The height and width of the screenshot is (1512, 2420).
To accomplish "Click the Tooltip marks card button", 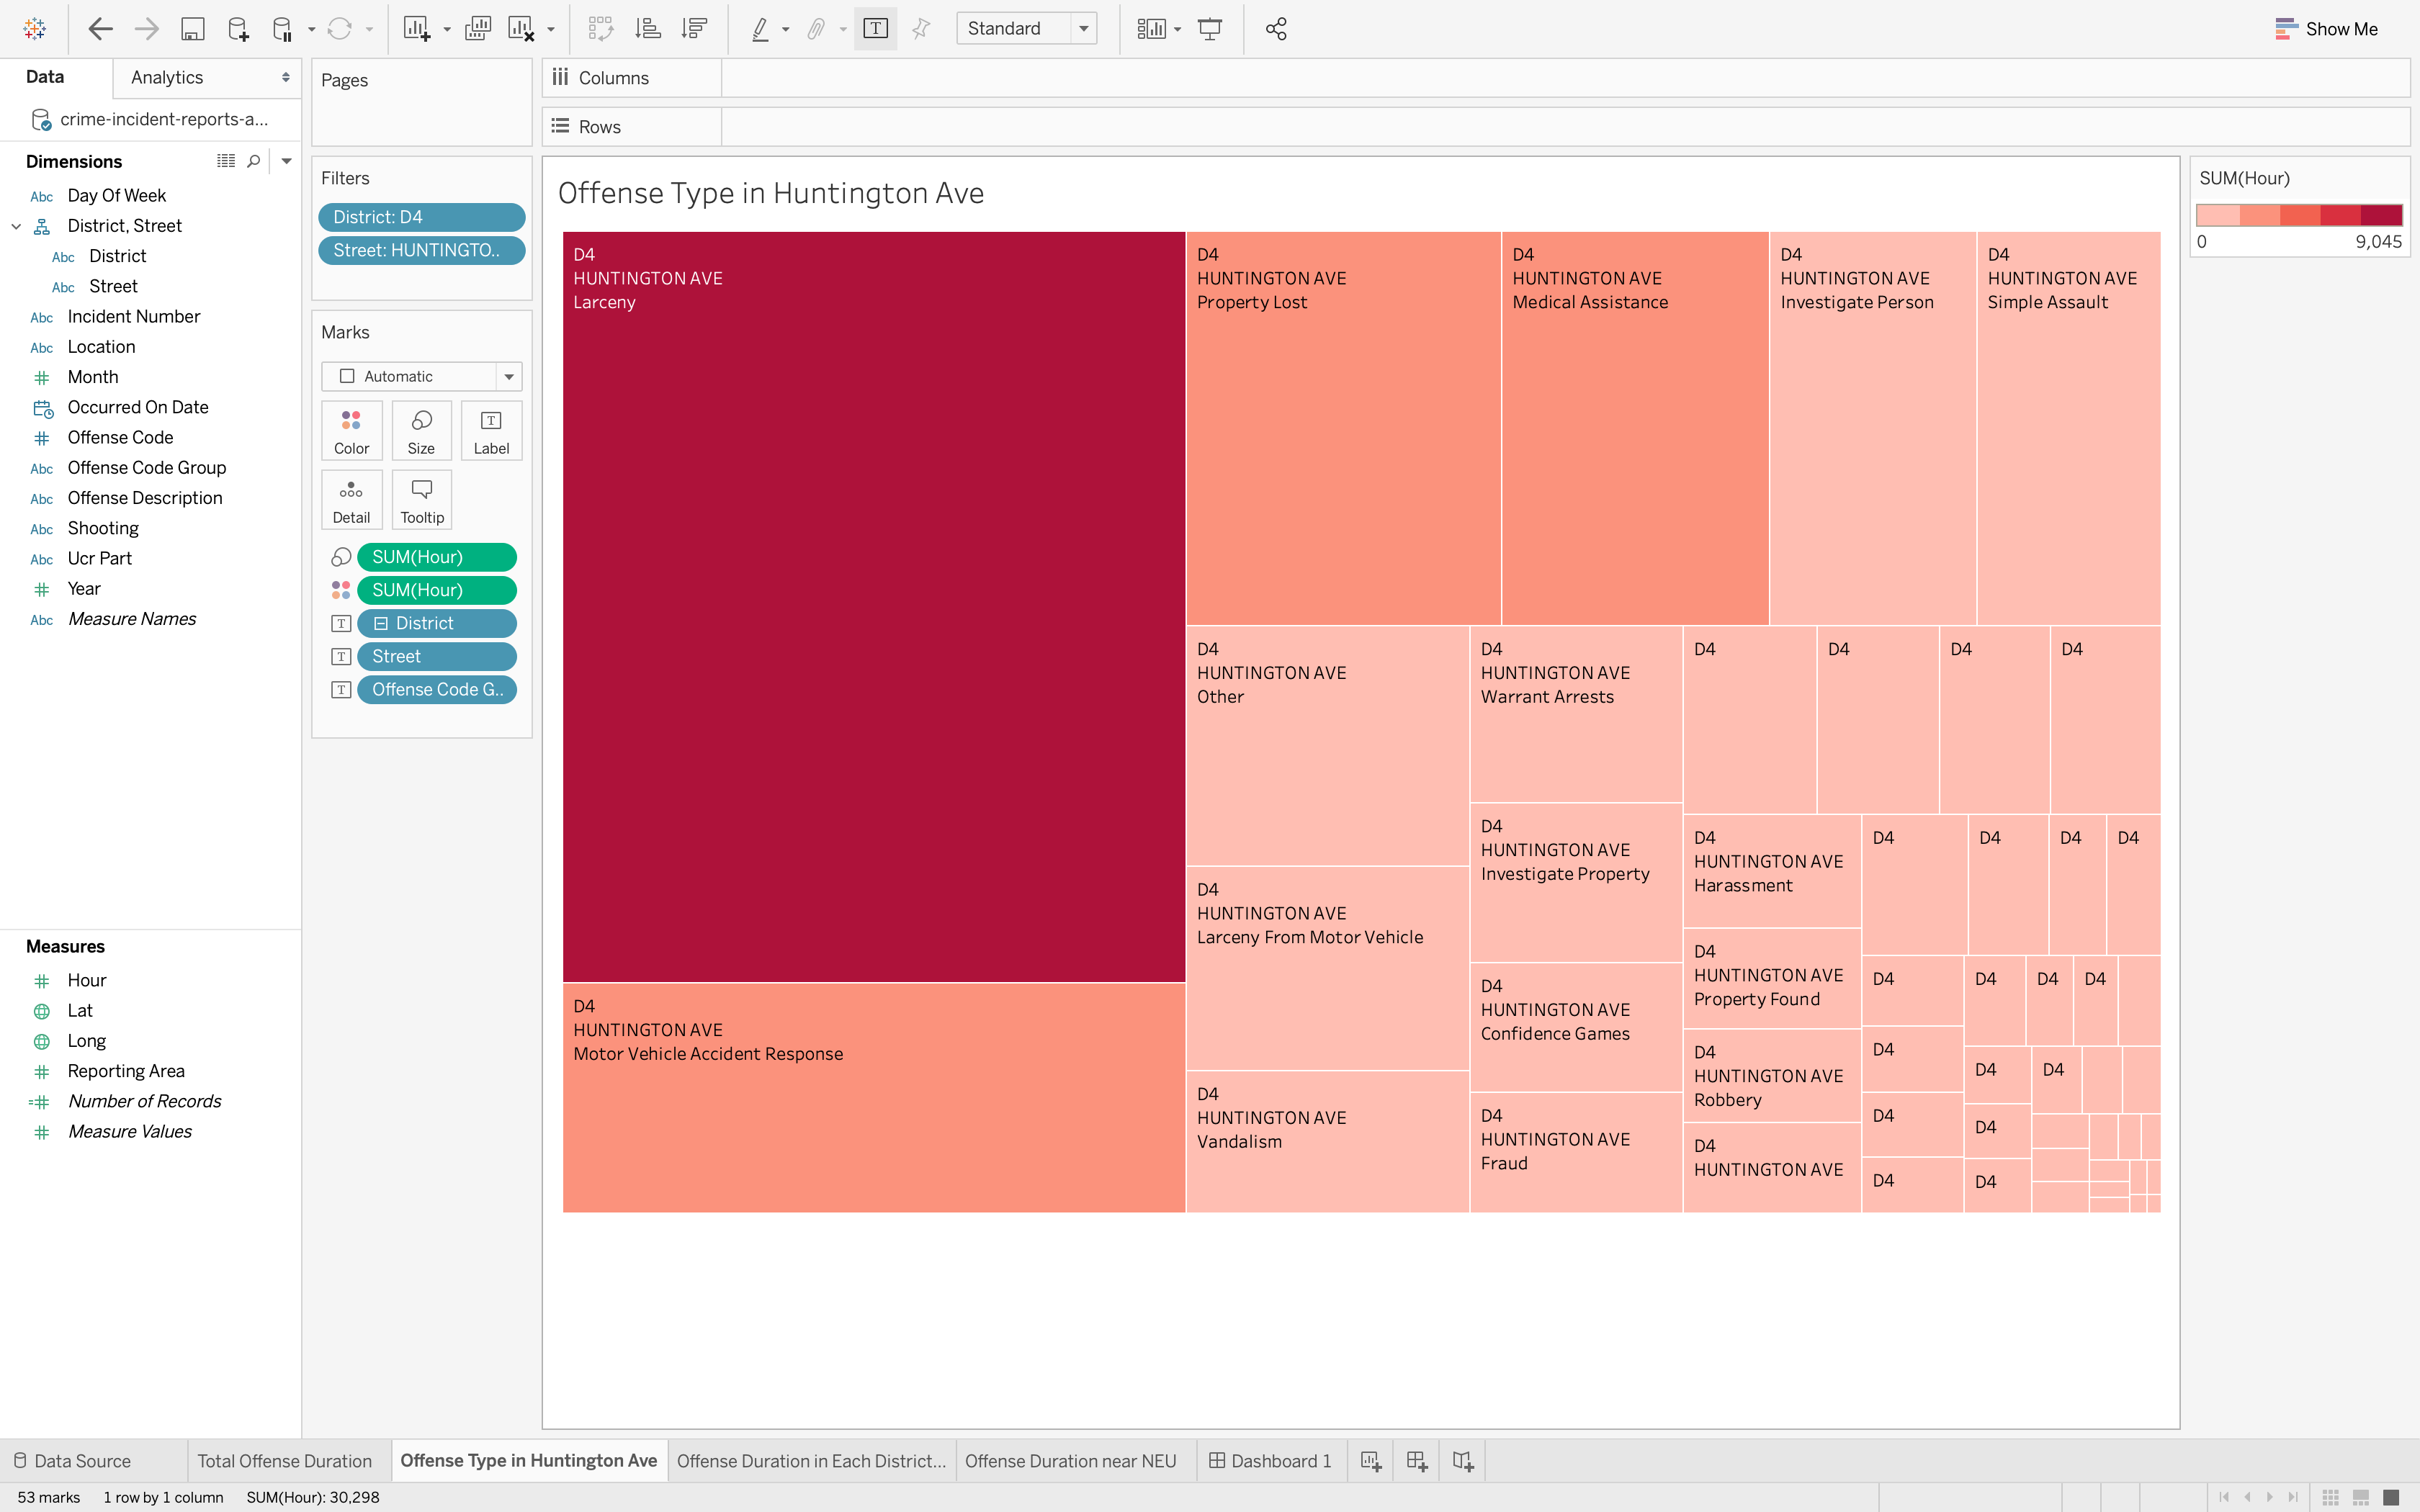I will click(422, 500).
